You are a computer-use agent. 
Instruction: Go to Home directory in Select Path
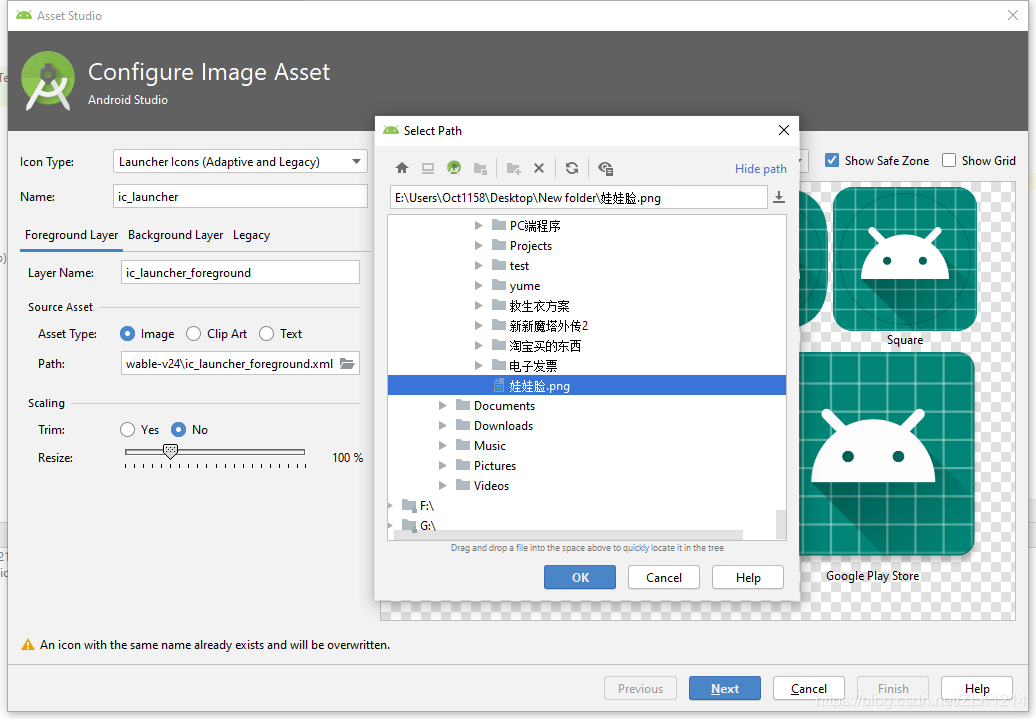point(402,168)
